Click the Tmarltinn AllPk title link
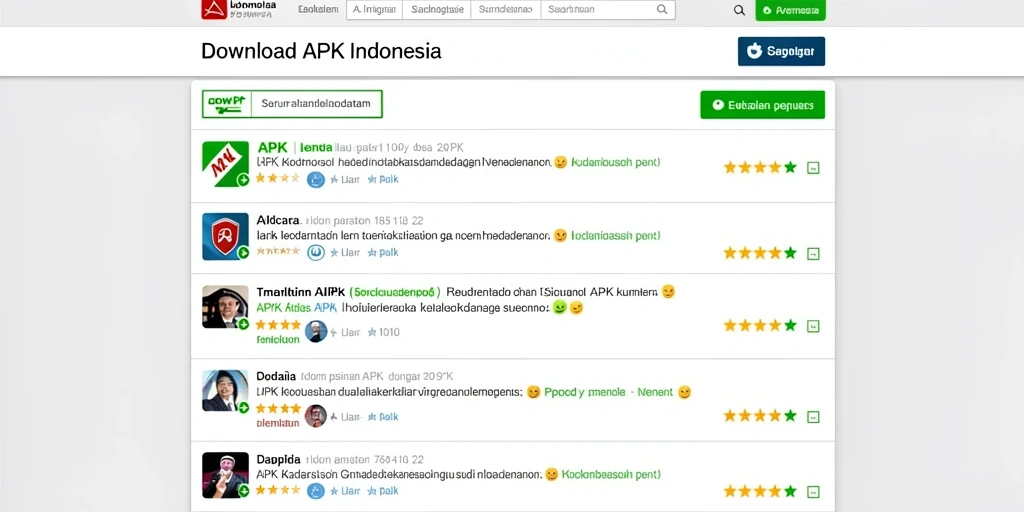This screenshot has width=1024, height=512. tap(300, 292)
